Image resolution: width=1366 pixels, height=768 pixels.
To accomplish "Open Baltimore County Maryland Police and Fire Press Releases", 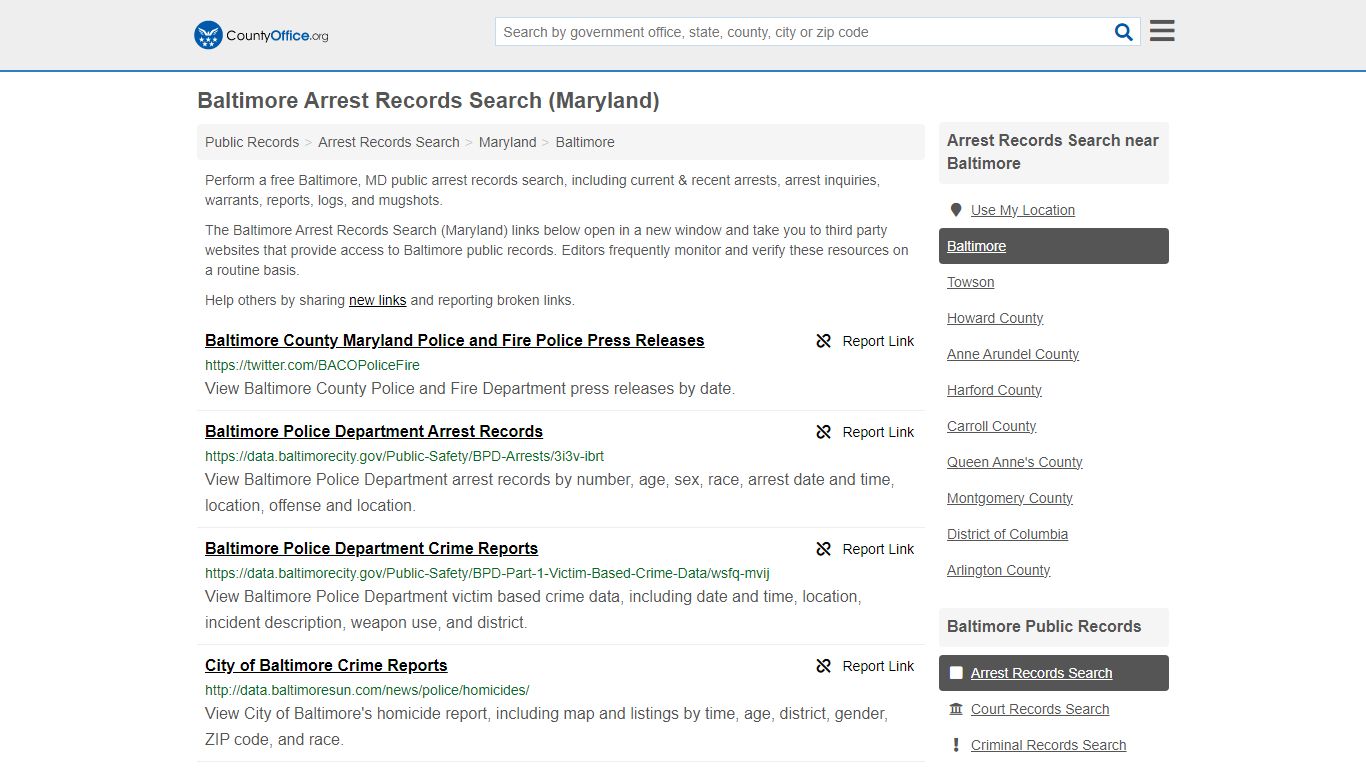I will click(455, 340).
